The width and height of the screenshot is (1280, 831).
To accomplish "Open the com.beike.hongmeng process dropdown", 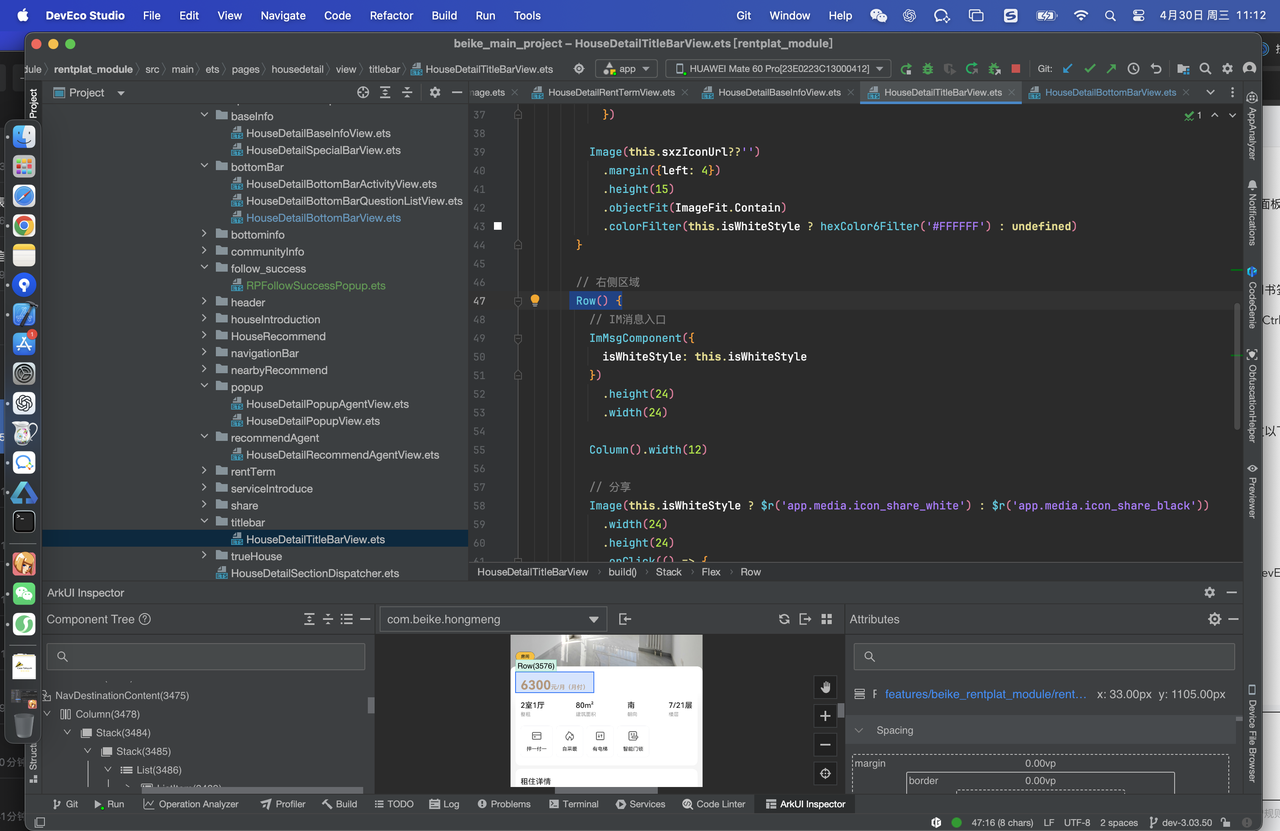I will pyautogui.click(x=493, y=619).
